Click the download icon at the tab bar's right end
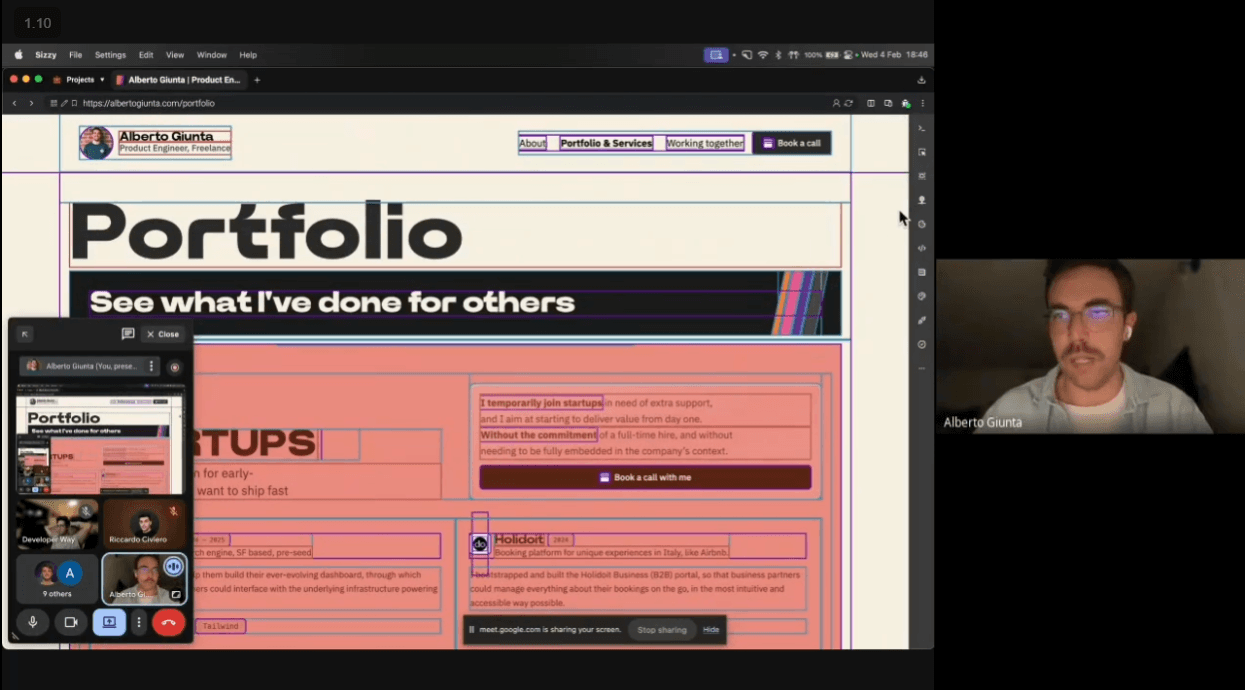 click(x=921, y=80)
